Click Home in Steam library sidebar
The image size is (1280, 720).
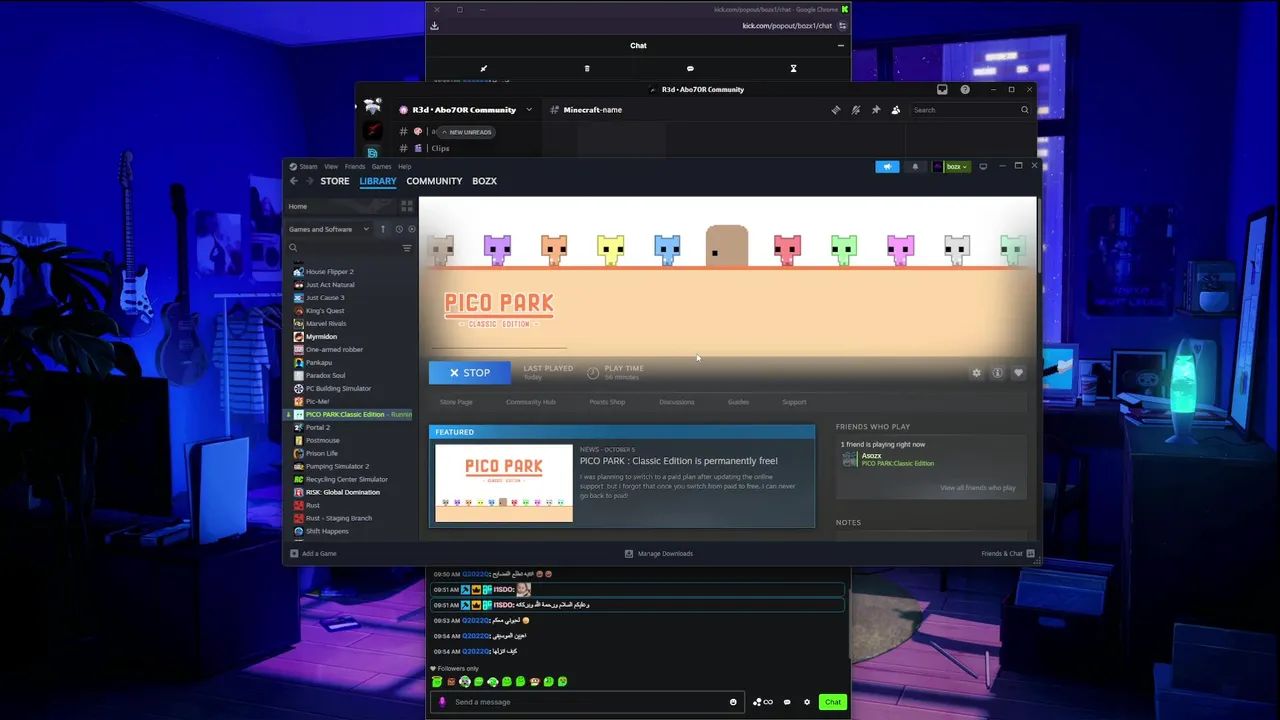(298, 206)
